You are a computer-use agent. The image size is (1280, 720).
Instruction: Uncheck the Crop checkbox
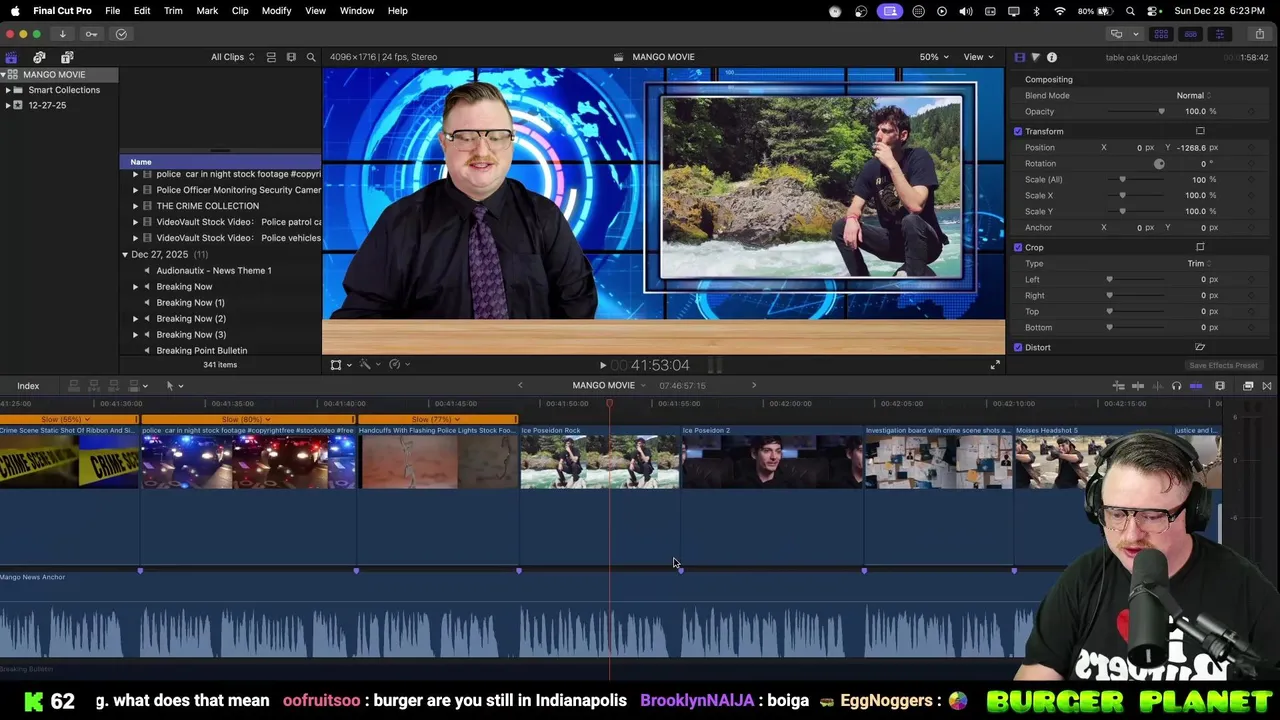click(x=1018, y=247)
